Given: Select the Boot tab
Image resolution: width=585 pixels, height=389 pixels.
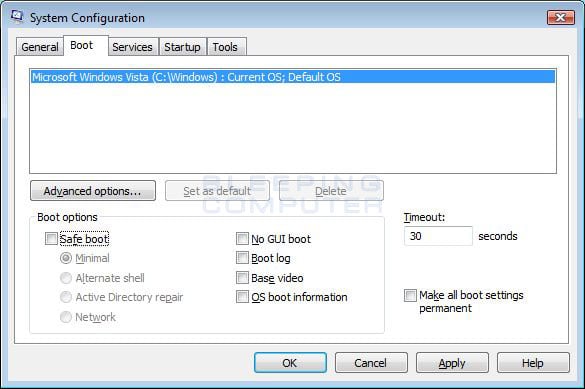Looking at the screenshot, I should tap(82, 46).
